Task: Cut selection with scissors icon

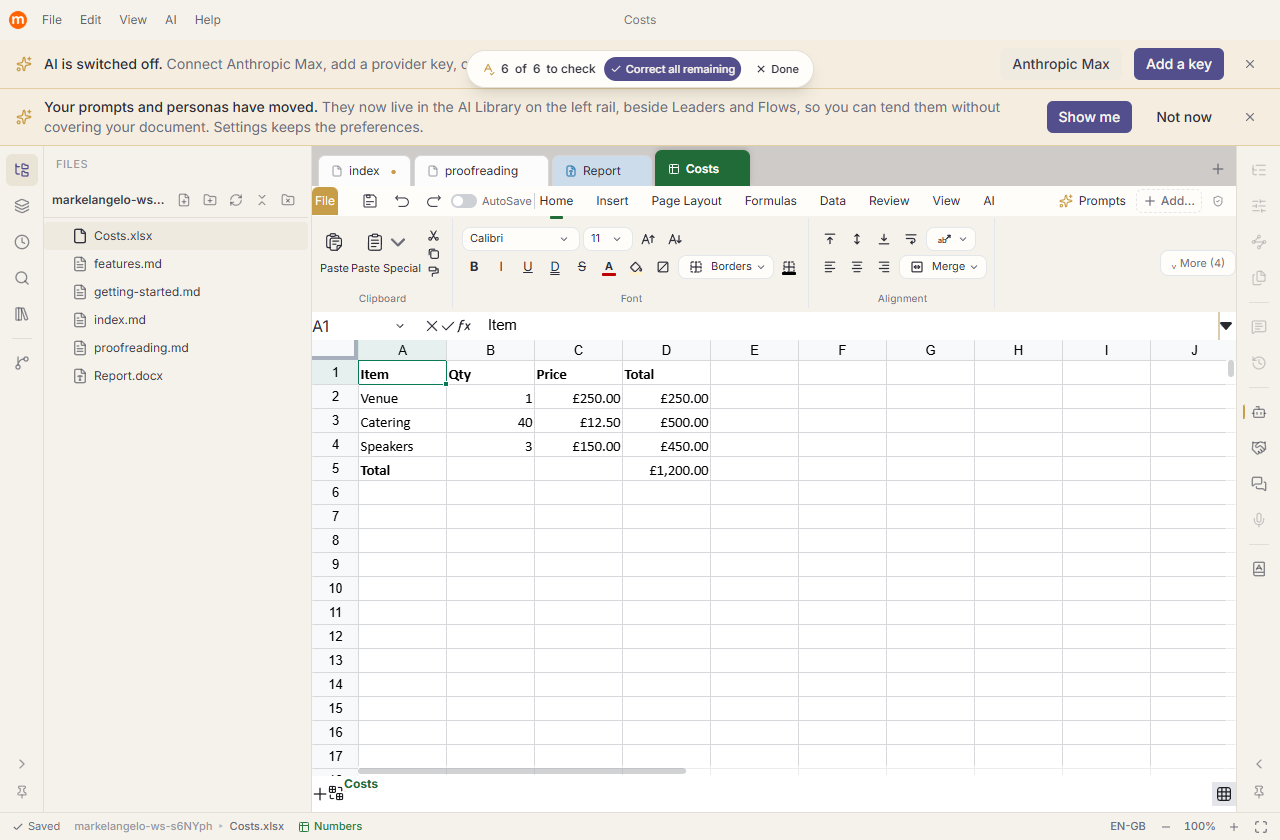Action: tap(433, 236)
